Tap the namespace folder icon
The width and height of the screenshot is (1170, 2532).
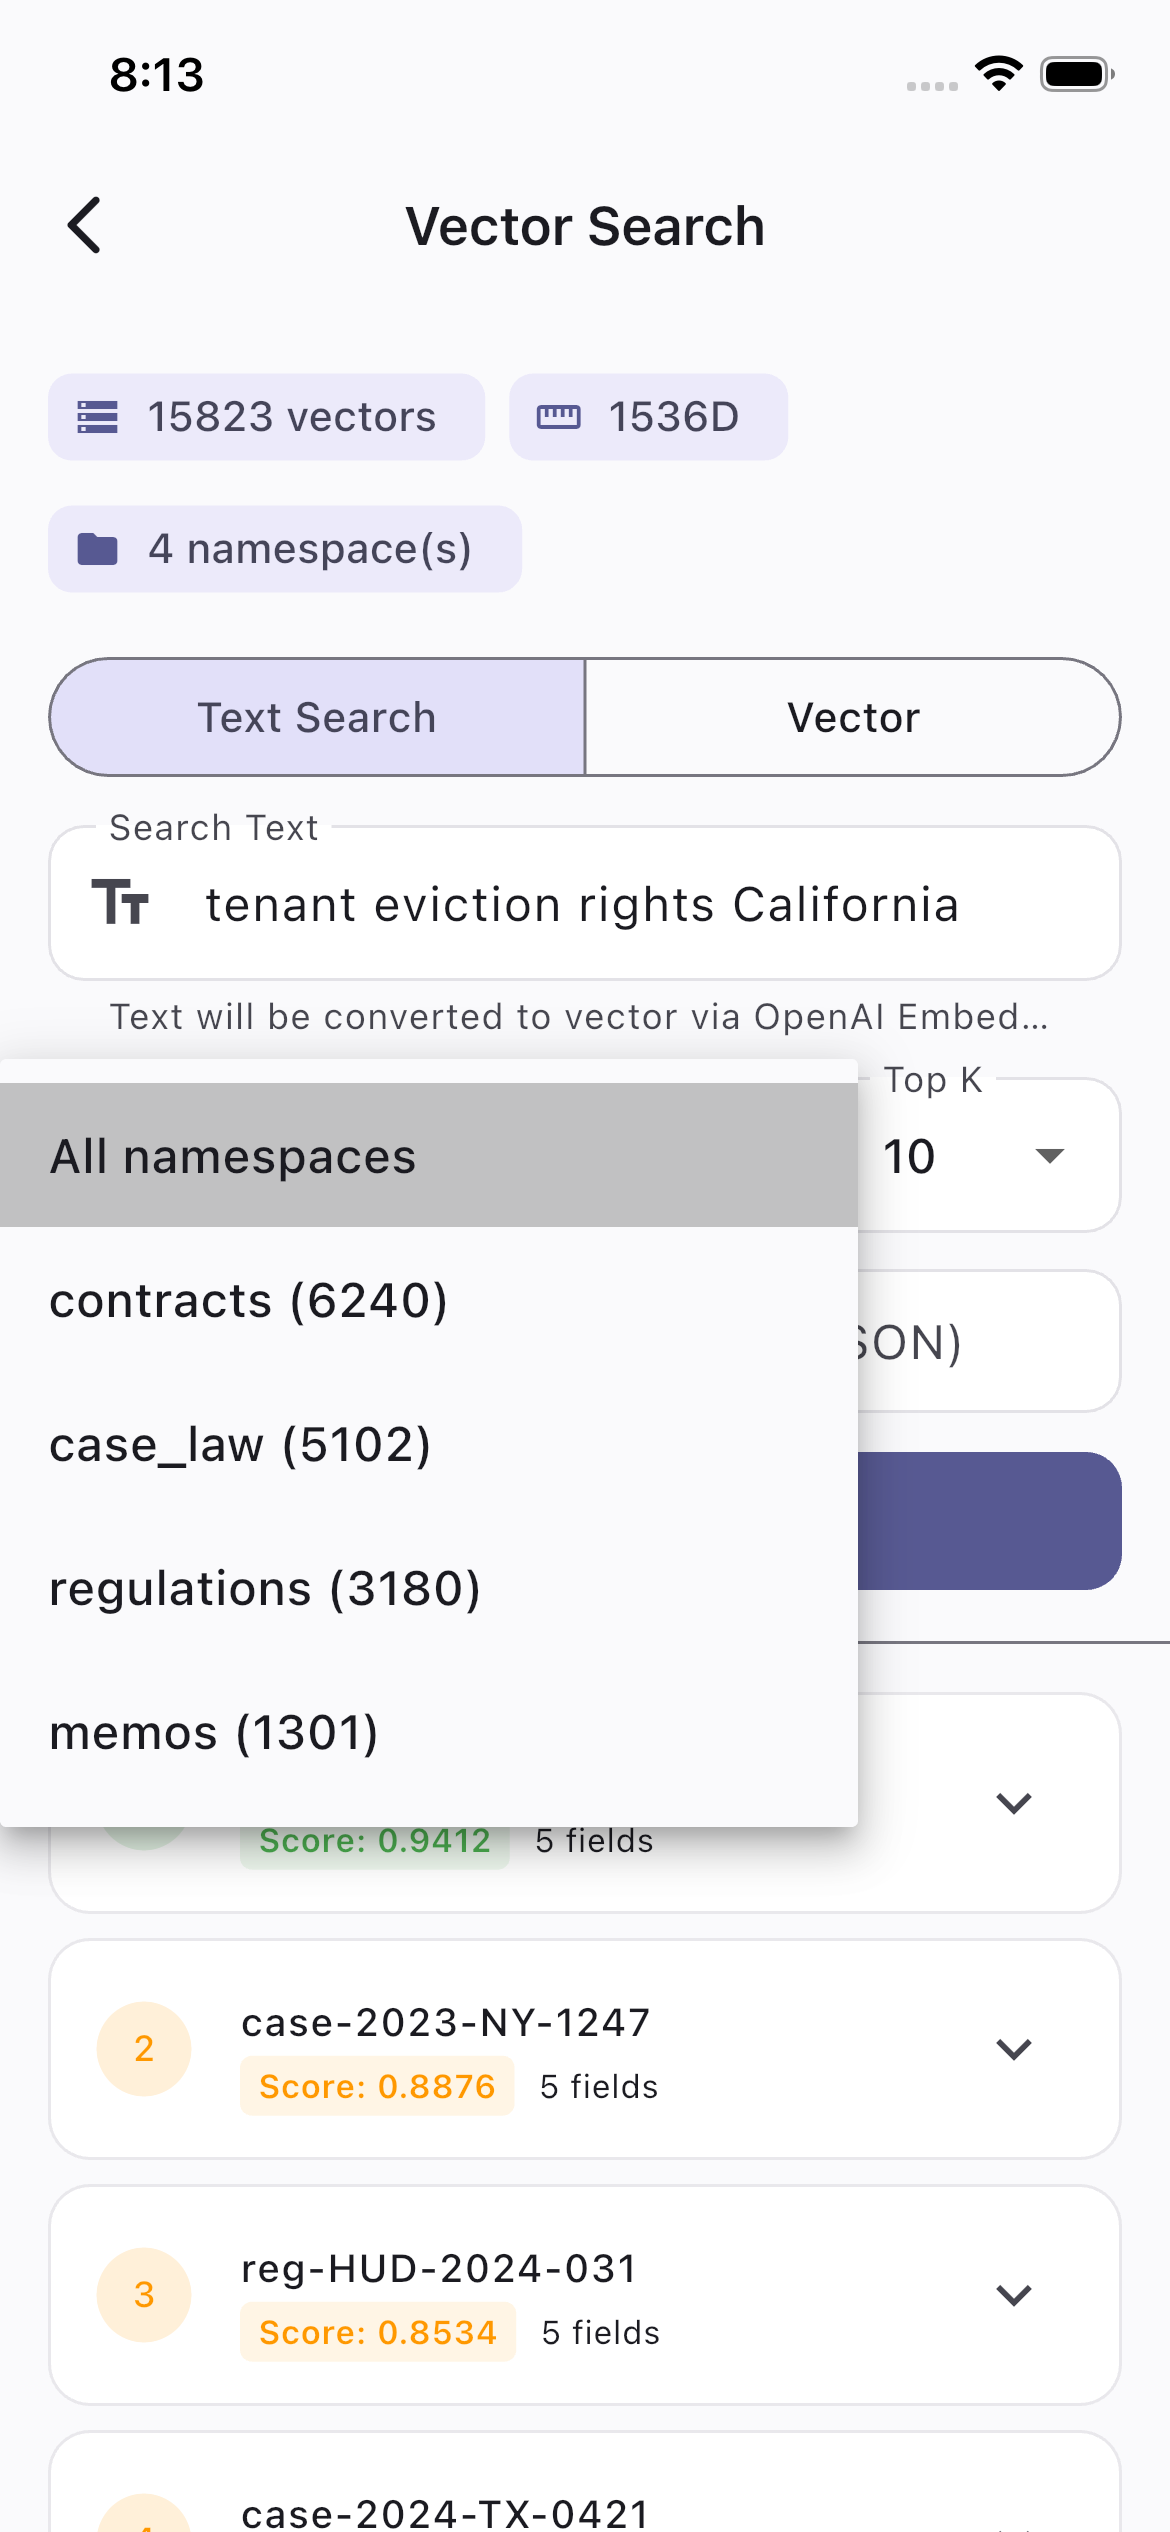(x=98, y=549)
